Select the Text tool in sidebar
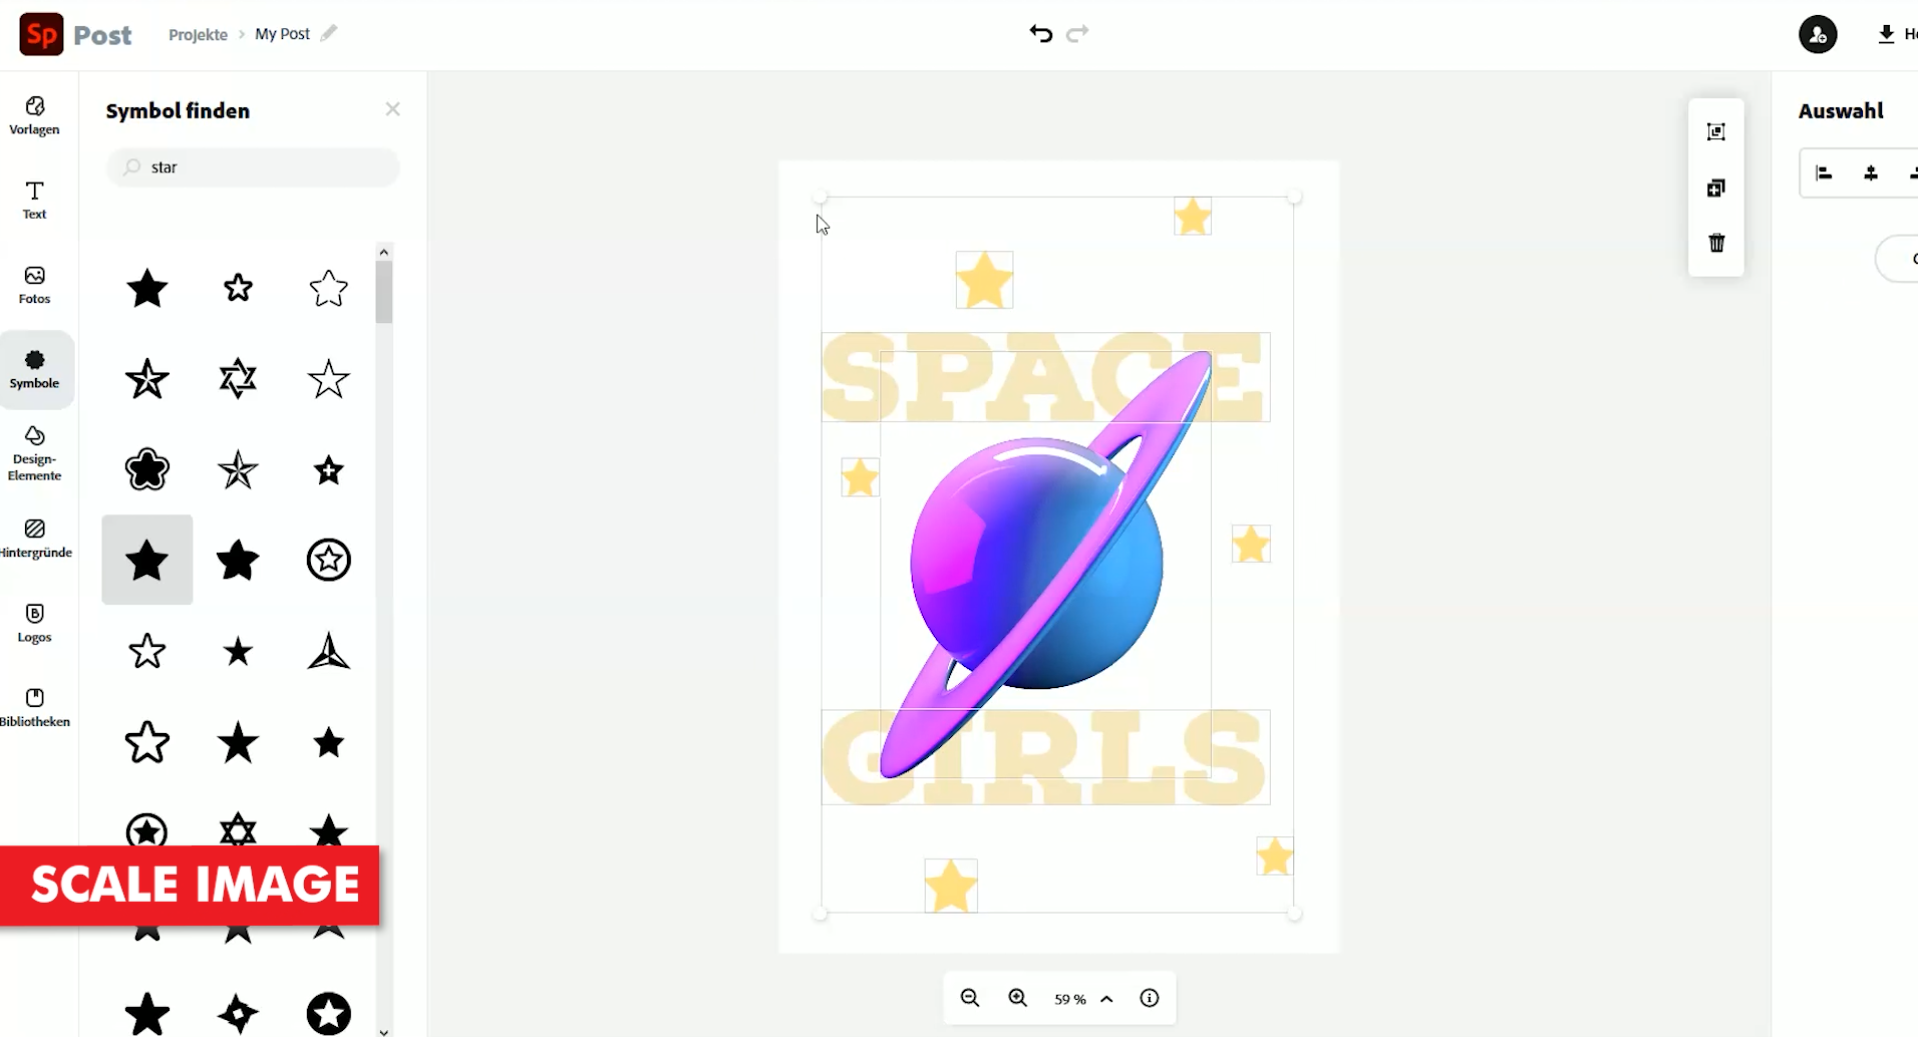 point(35,200)
